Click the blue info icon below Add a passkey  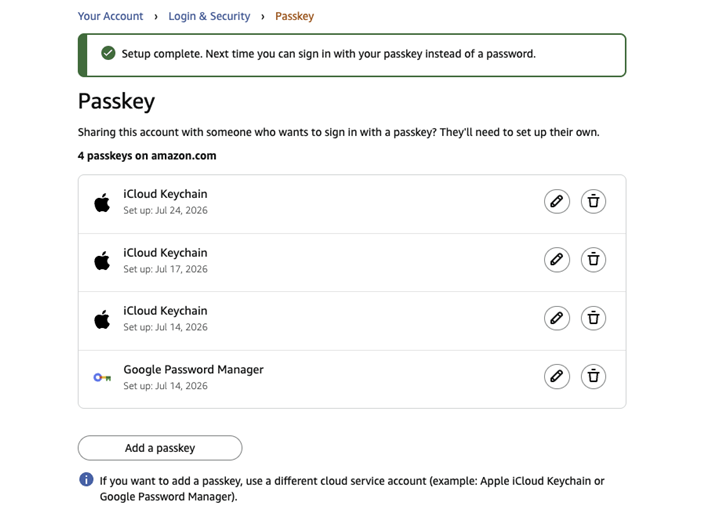86,479
